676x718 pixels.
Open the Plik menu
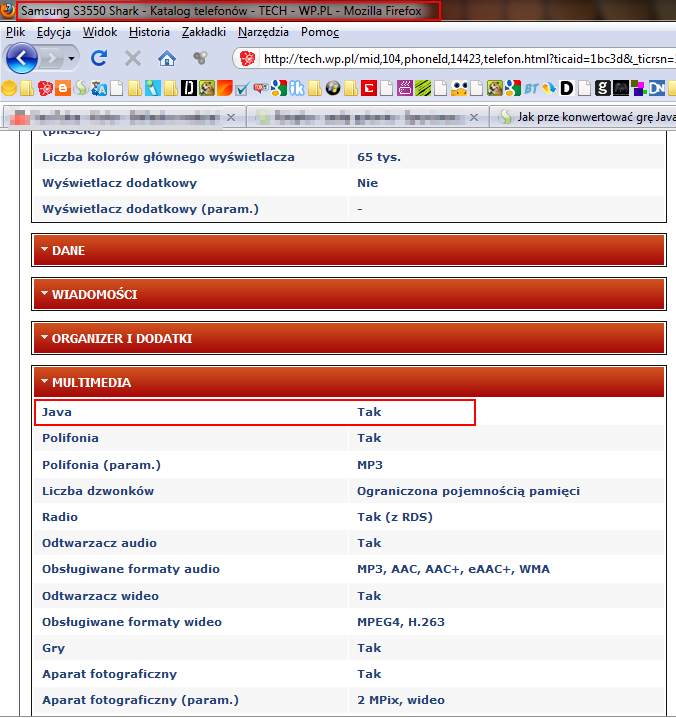point(15,32)
